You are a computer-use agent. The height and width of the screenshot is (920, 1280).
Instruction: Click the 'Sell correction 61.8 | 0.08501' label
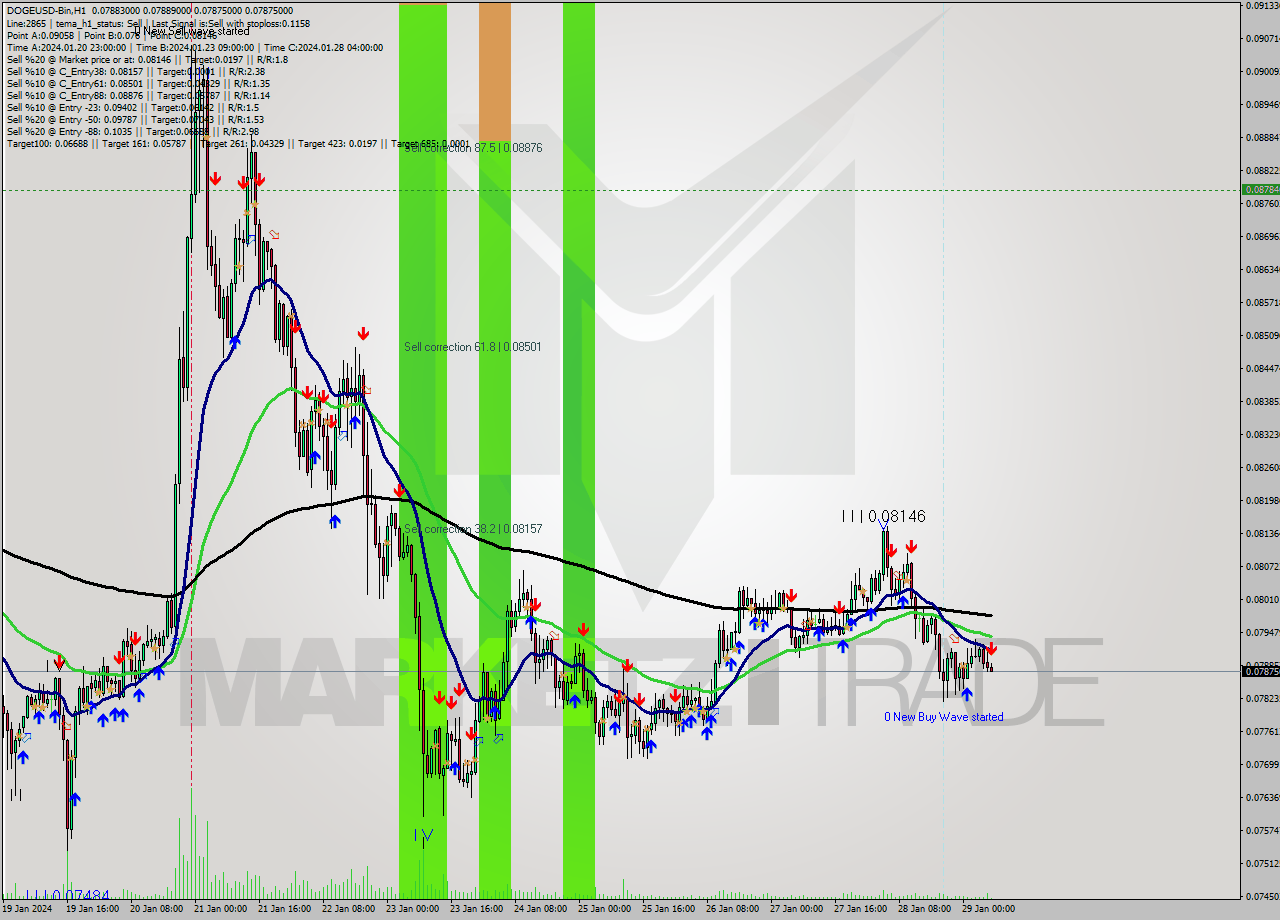pos(473,347)
